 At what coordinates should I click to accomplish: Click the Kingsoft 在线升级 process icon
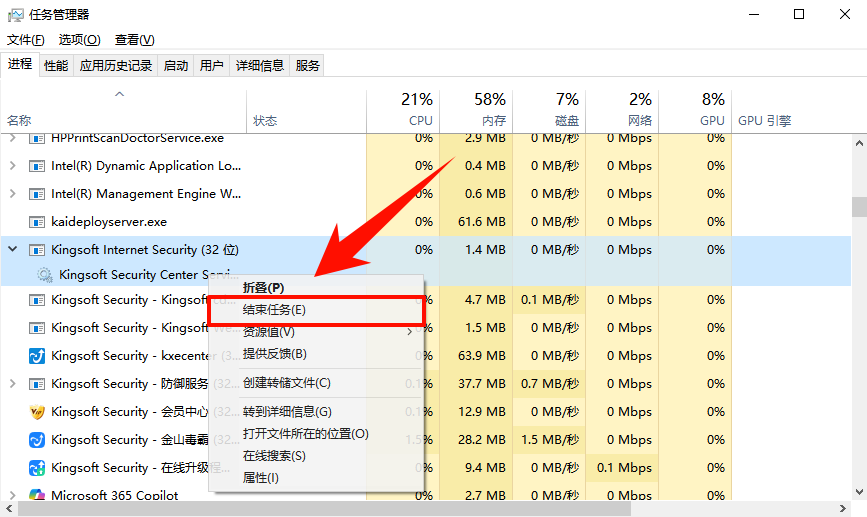pos(37,468)
